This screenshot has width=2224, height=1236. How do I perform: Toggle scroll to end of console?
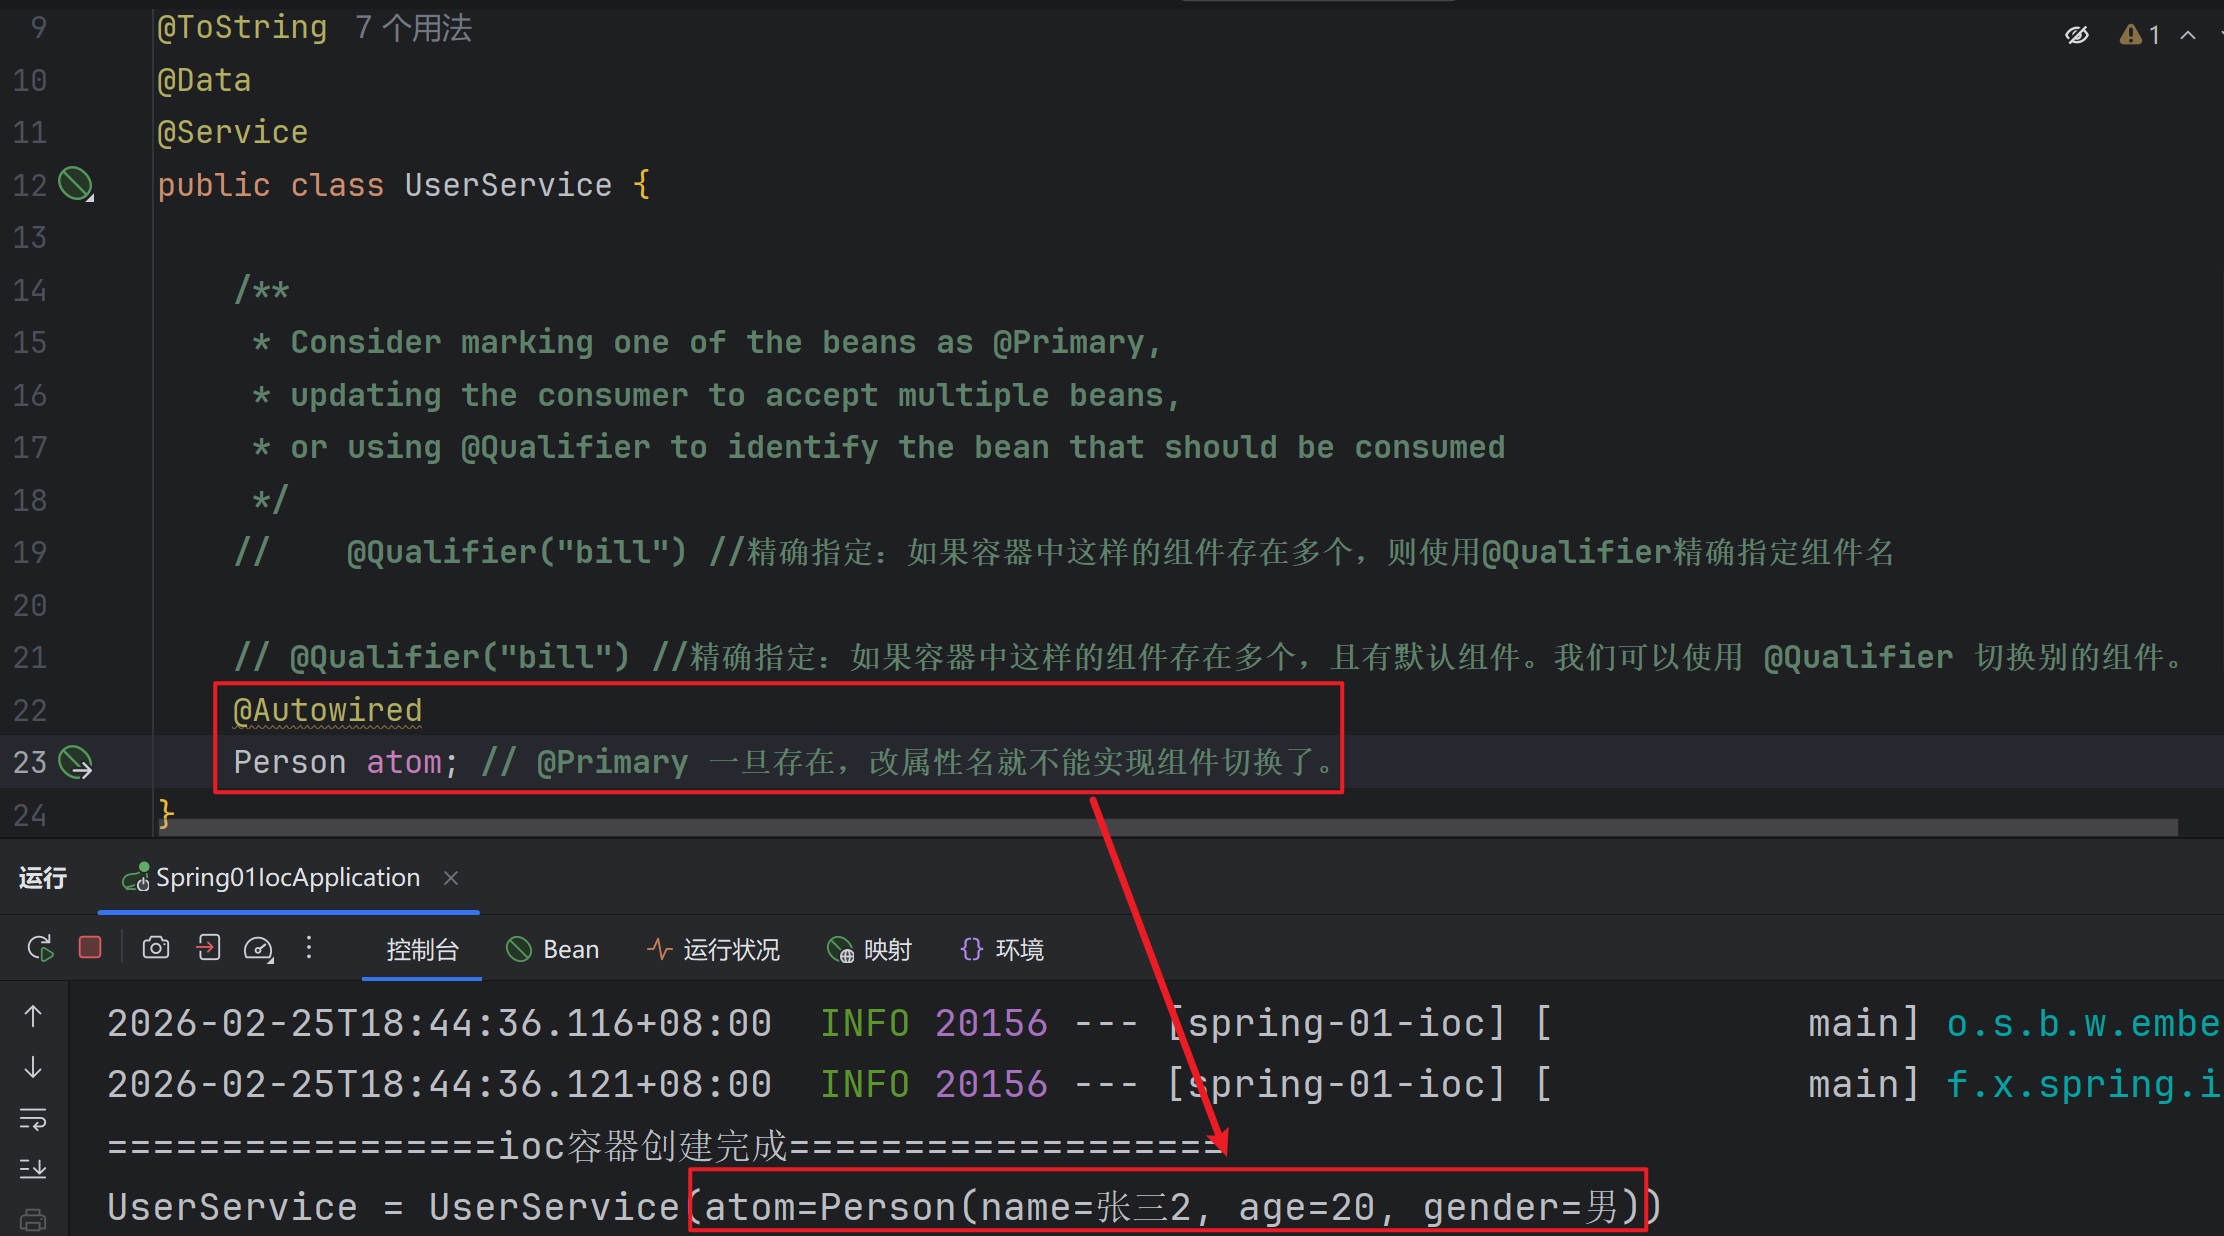click(33, 1168)
